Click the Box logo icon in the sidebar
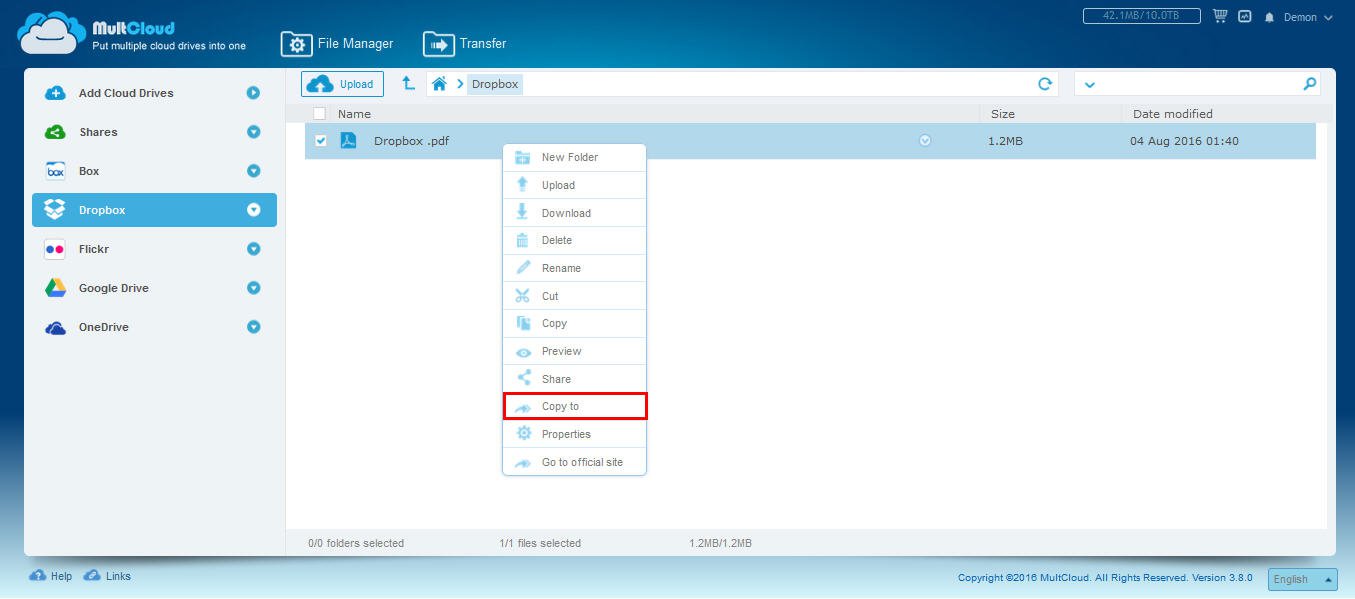This screenshot has width=1355, height=599. coord(56,171)
